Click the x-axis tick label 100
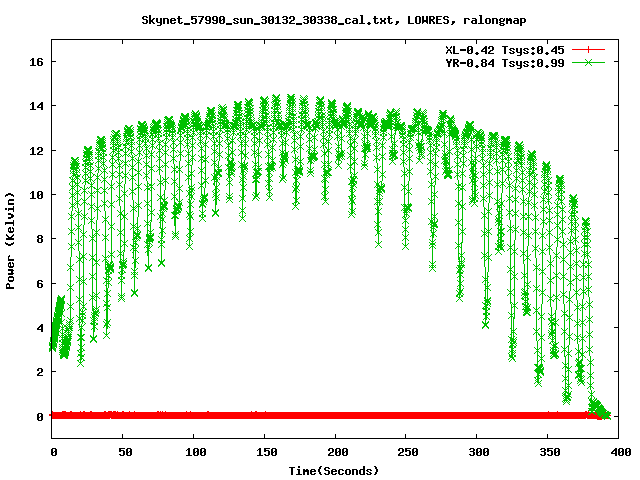The image size is (640, 480). tap(196, 452)
